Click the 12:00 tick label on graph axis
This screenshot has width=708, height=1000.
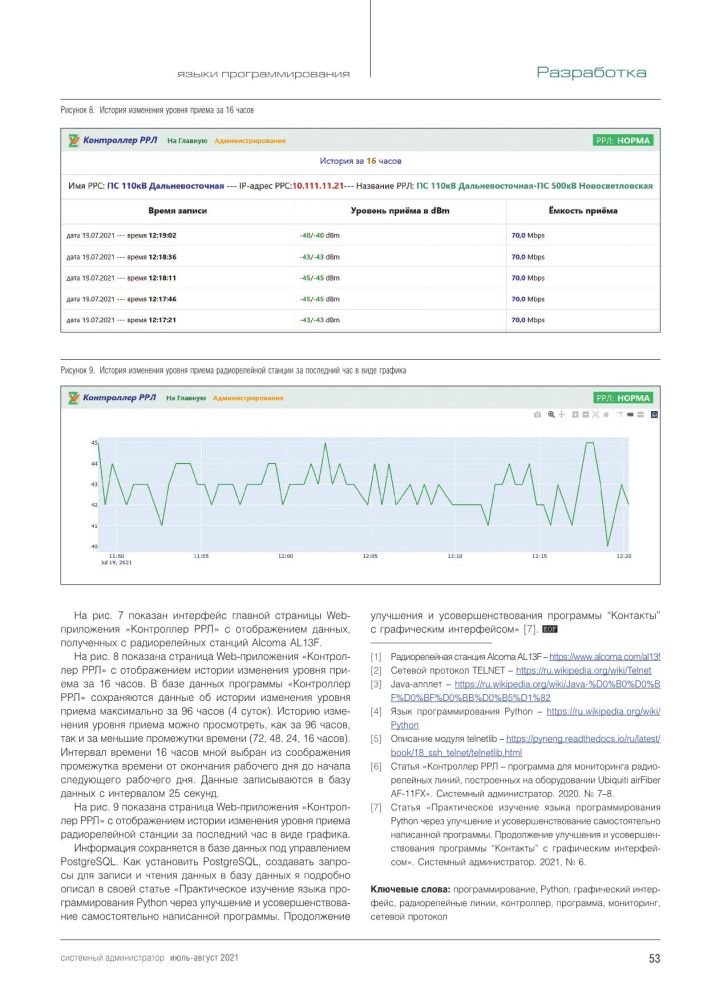click(x=285, y=556)
